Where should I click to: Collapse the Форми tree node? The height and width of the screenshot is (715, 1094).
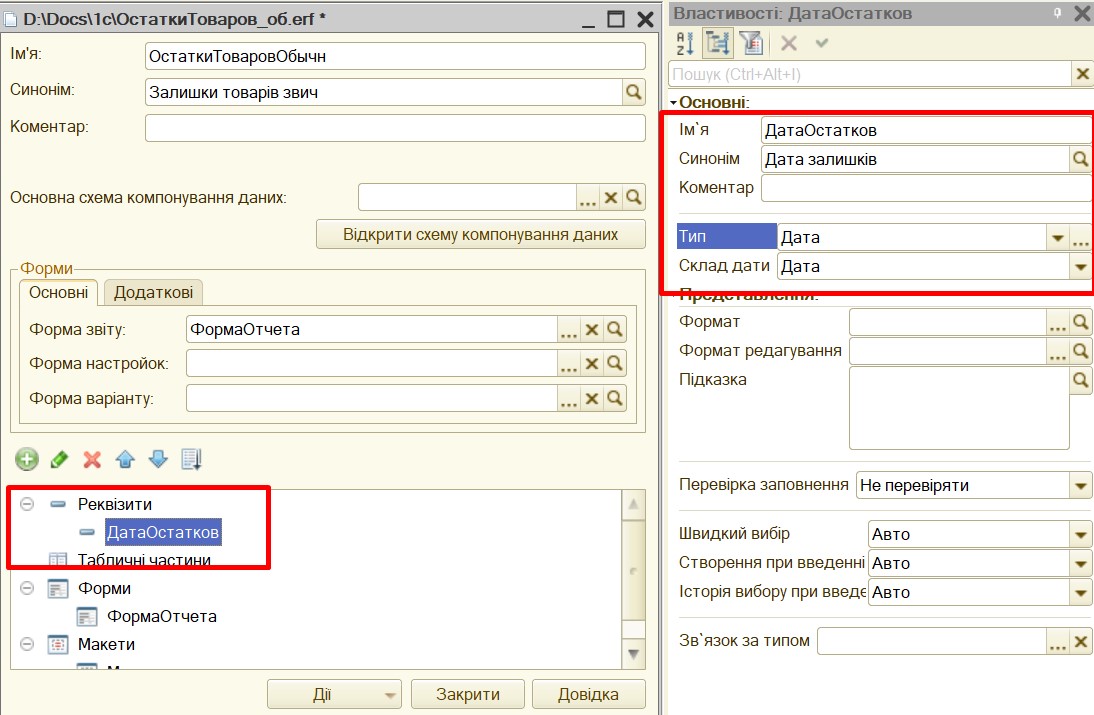point(27,588)
